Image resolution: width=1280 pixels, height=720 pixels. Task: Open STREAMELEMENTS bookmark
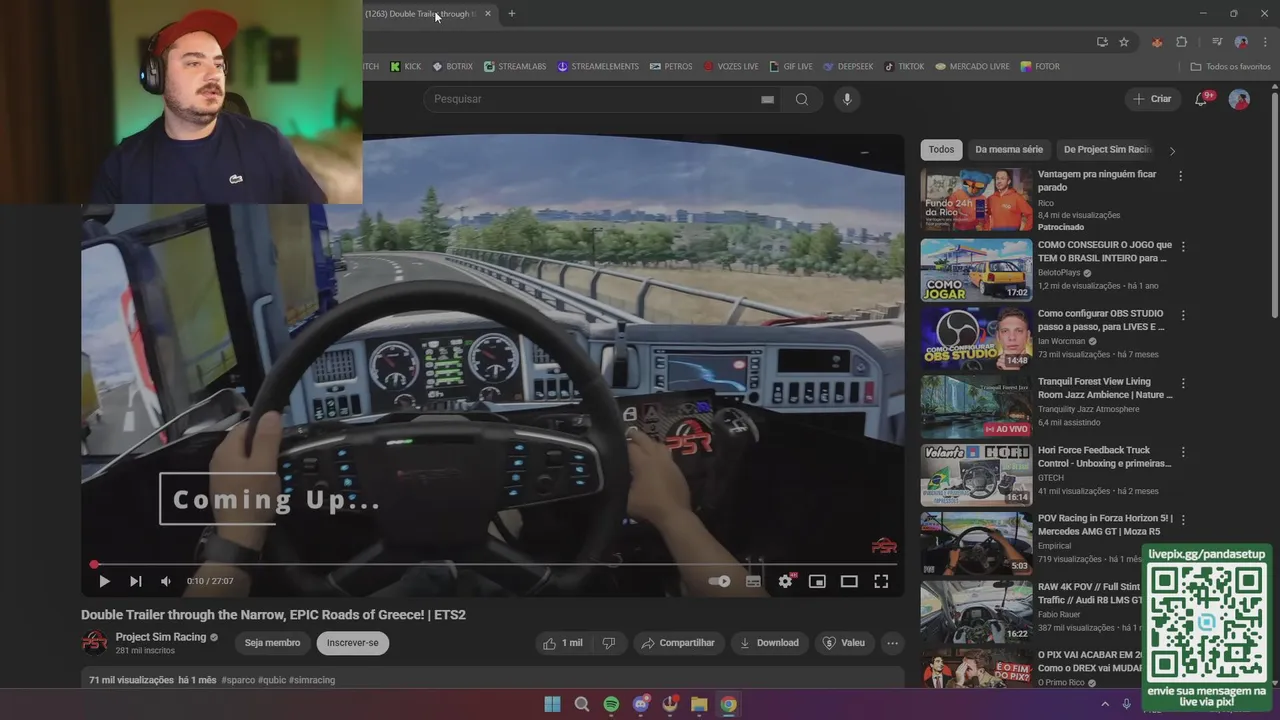click(598, 67)
